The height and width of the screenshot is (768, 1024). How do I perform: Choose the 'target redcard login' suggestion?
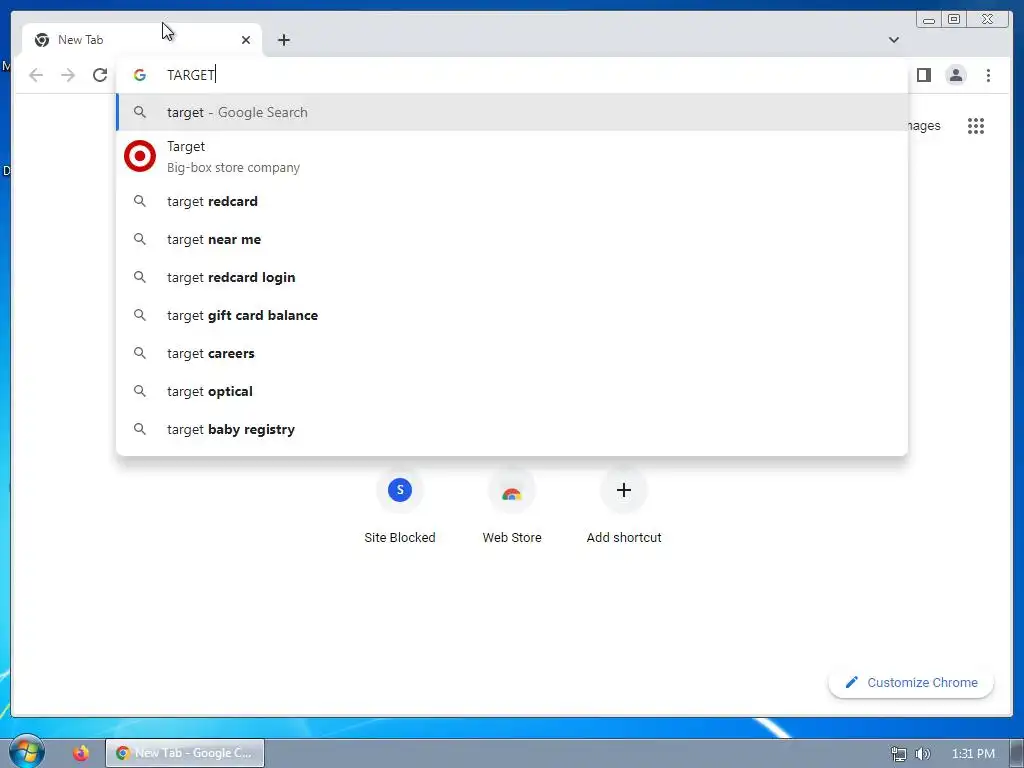click(x=512, y=277)
